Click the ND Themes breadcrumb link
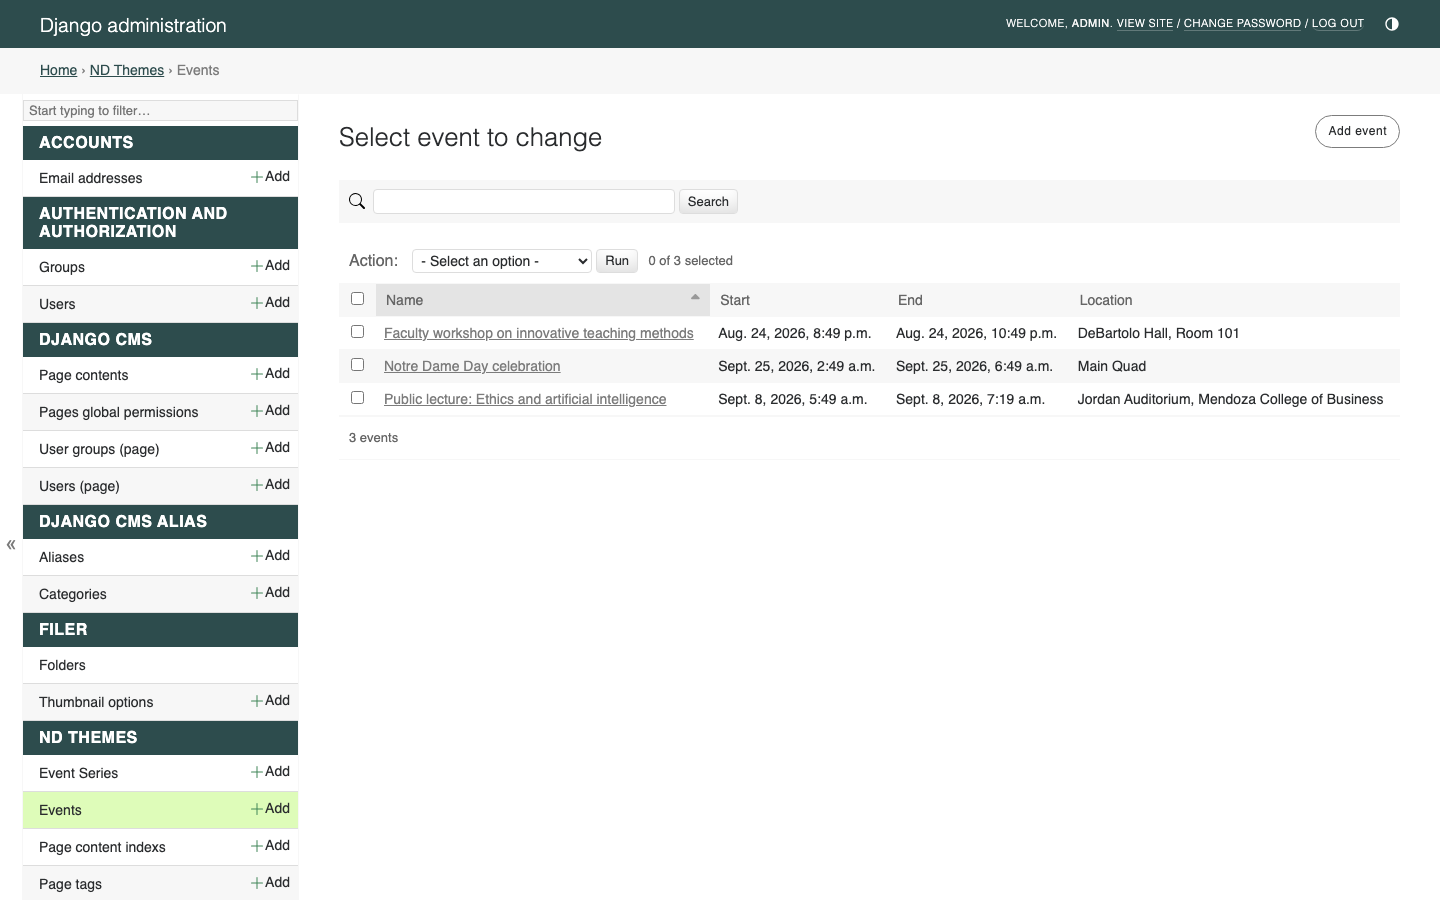 pos(127,70)
